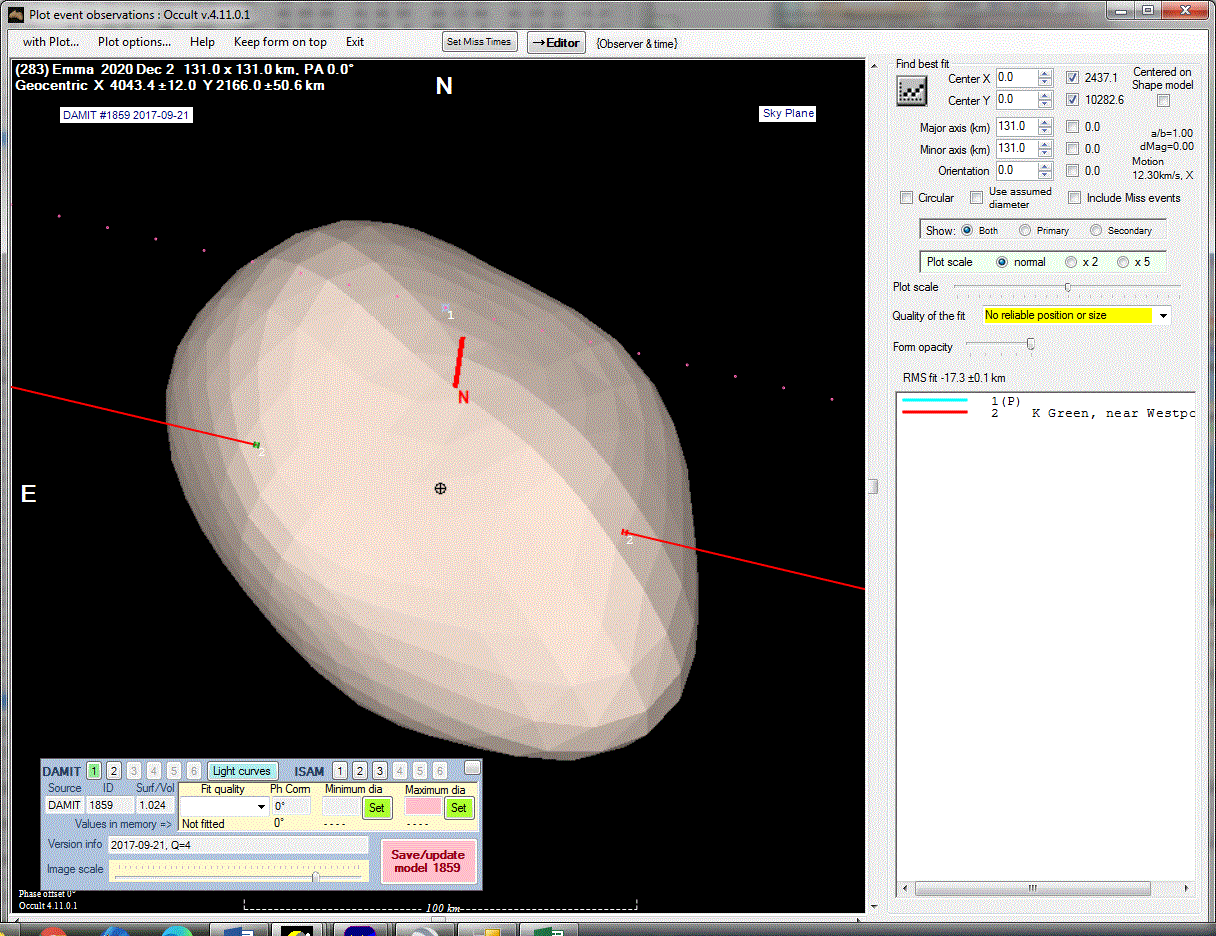The image size is (1216, 936).
Task: Select DAMIT model number 1
Action: [x=94, y=771]
